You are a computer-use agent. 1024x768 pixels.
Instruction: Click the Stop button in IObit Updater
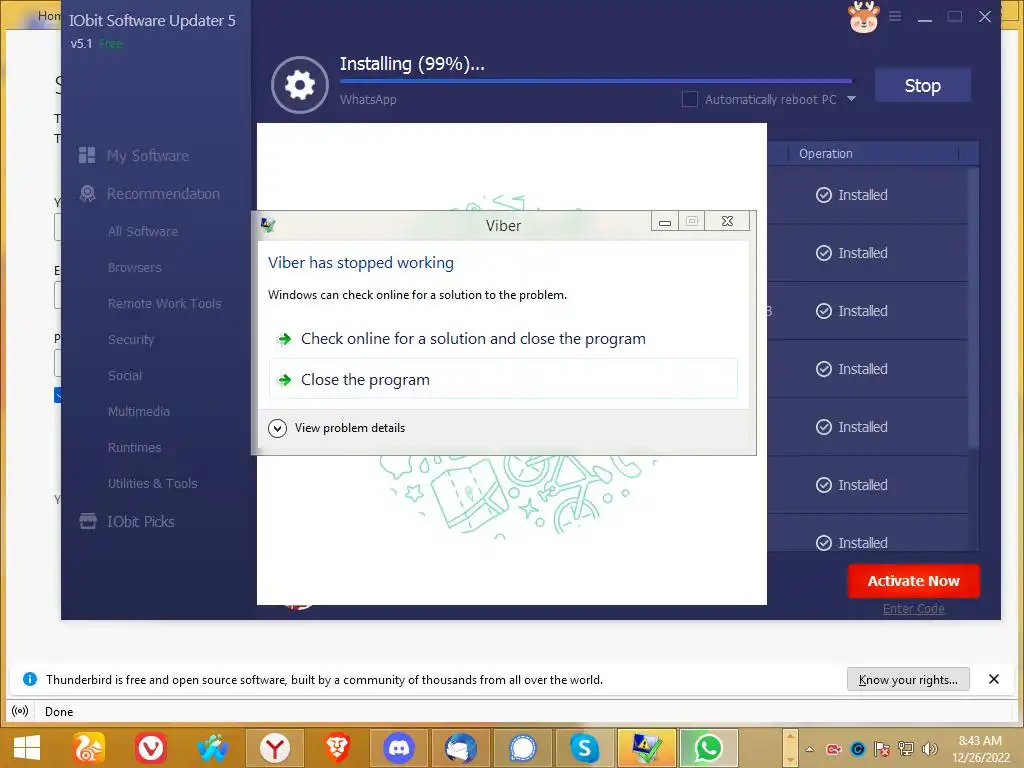click(x=922, y=86)
